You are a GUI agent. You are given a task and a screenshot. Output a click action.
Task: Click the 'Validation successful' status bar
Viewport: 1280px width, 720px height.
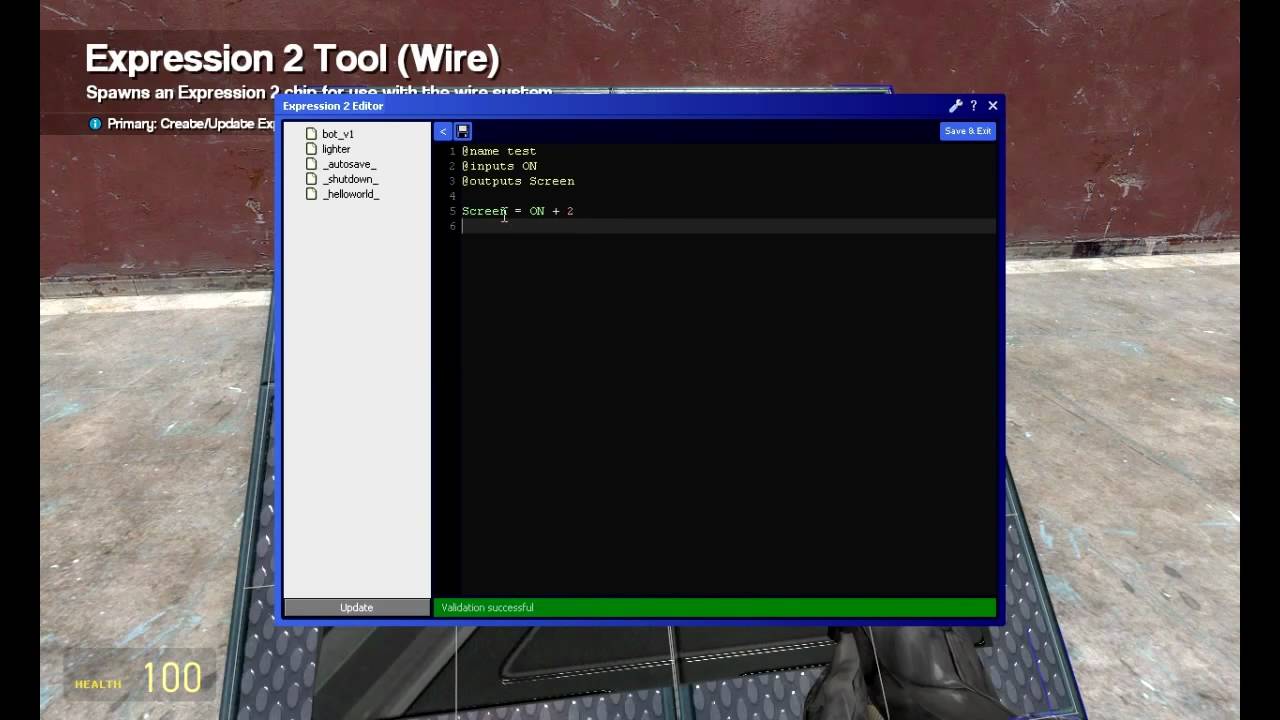715,607
